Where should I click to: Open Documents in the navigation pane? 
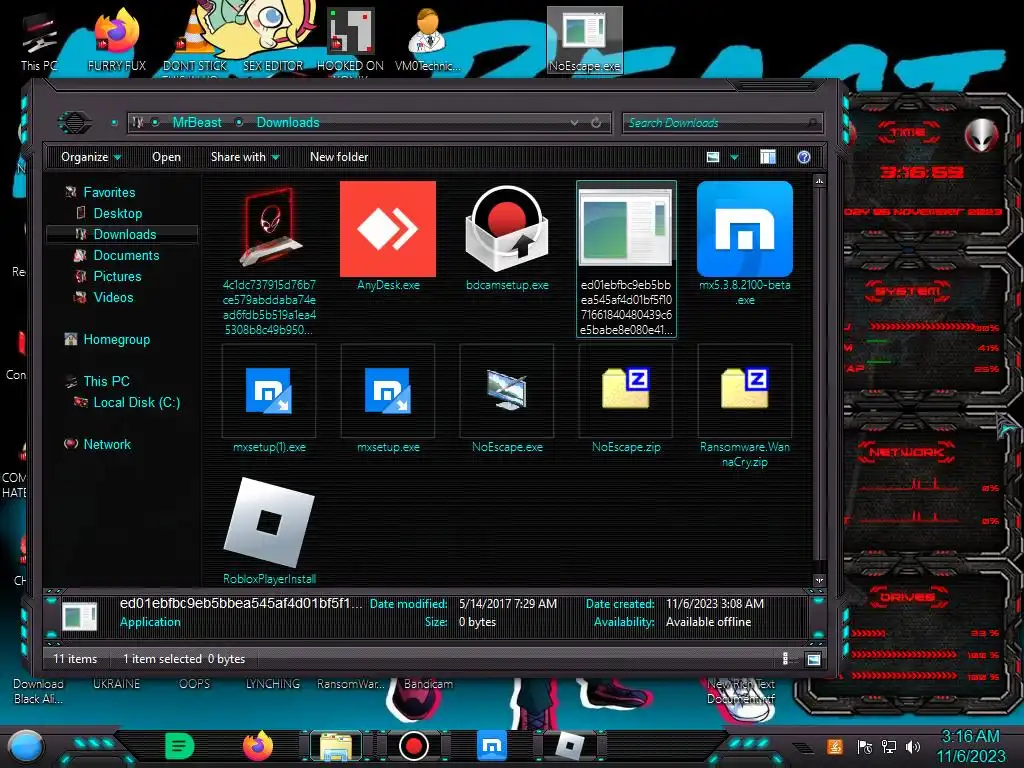[126, 255]
